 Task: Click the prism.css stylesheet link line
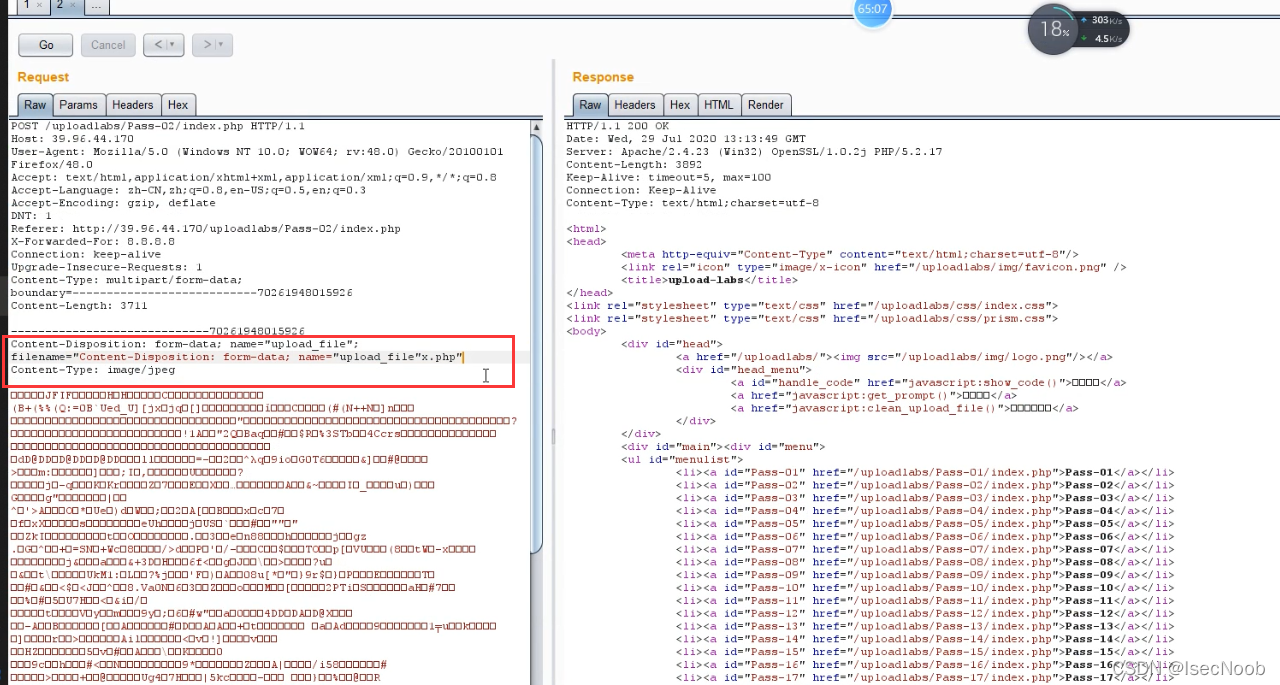point(812,318)
